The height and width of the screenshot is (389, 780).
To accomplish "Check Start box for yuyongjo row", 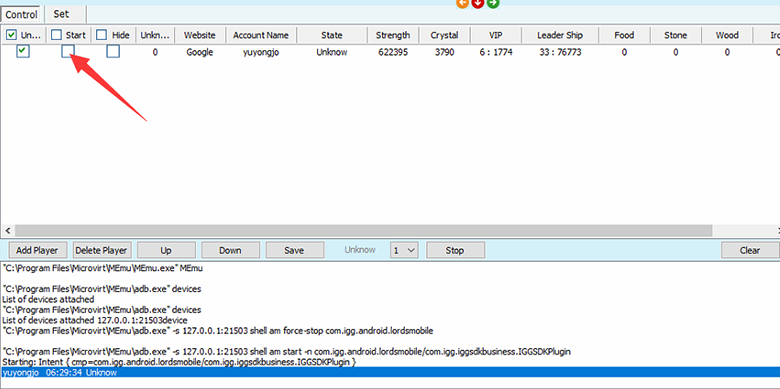I will [x=68, y=51].
